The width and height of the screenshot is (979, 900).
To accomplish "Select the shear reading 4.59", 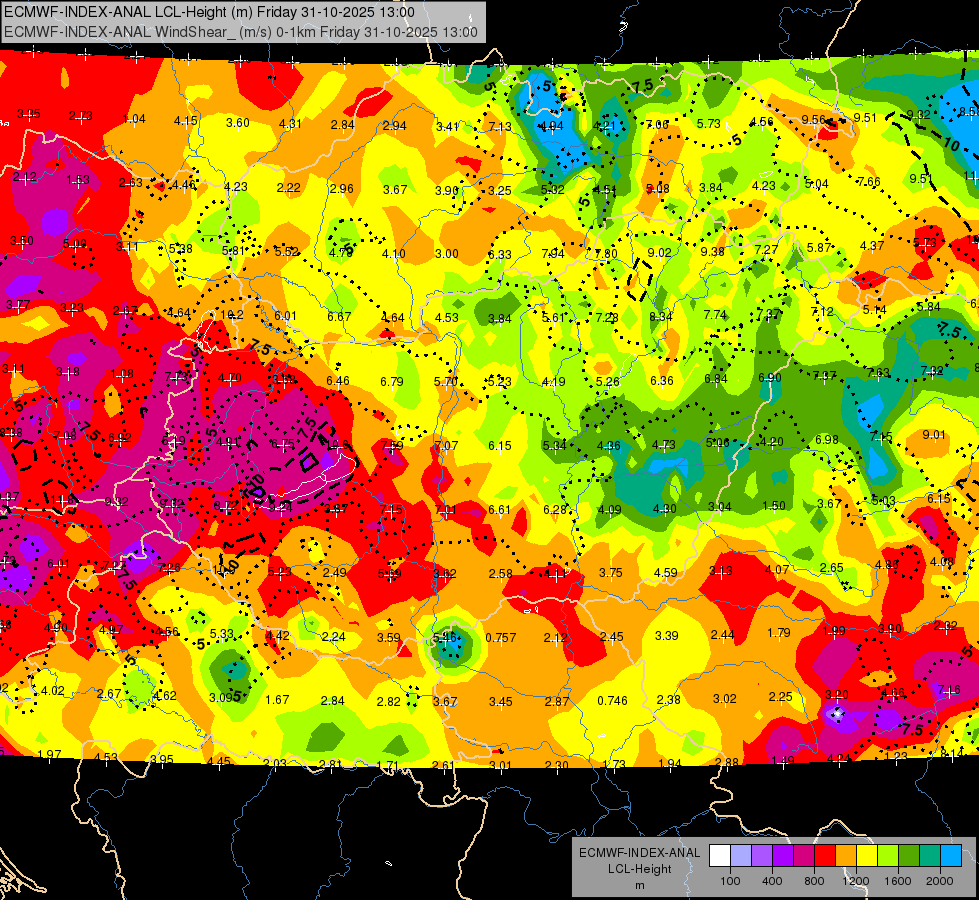I will click(666, 572).
